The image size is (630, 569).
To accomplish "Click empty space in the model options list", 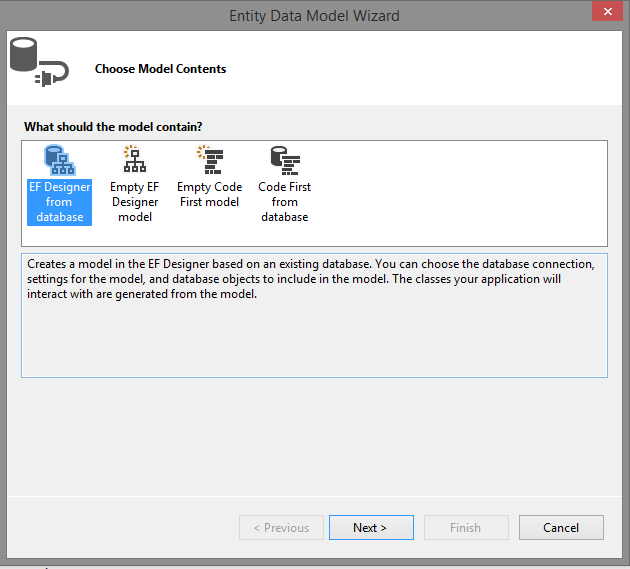I will (x=458, y=193).
